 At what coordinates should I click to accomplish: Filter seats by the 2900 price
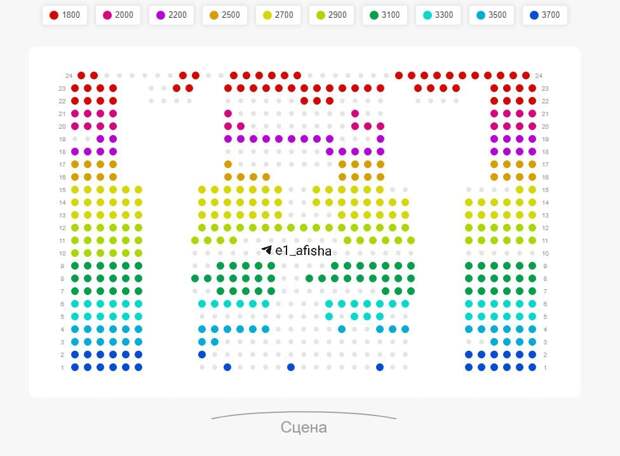[x=335, y=16]
